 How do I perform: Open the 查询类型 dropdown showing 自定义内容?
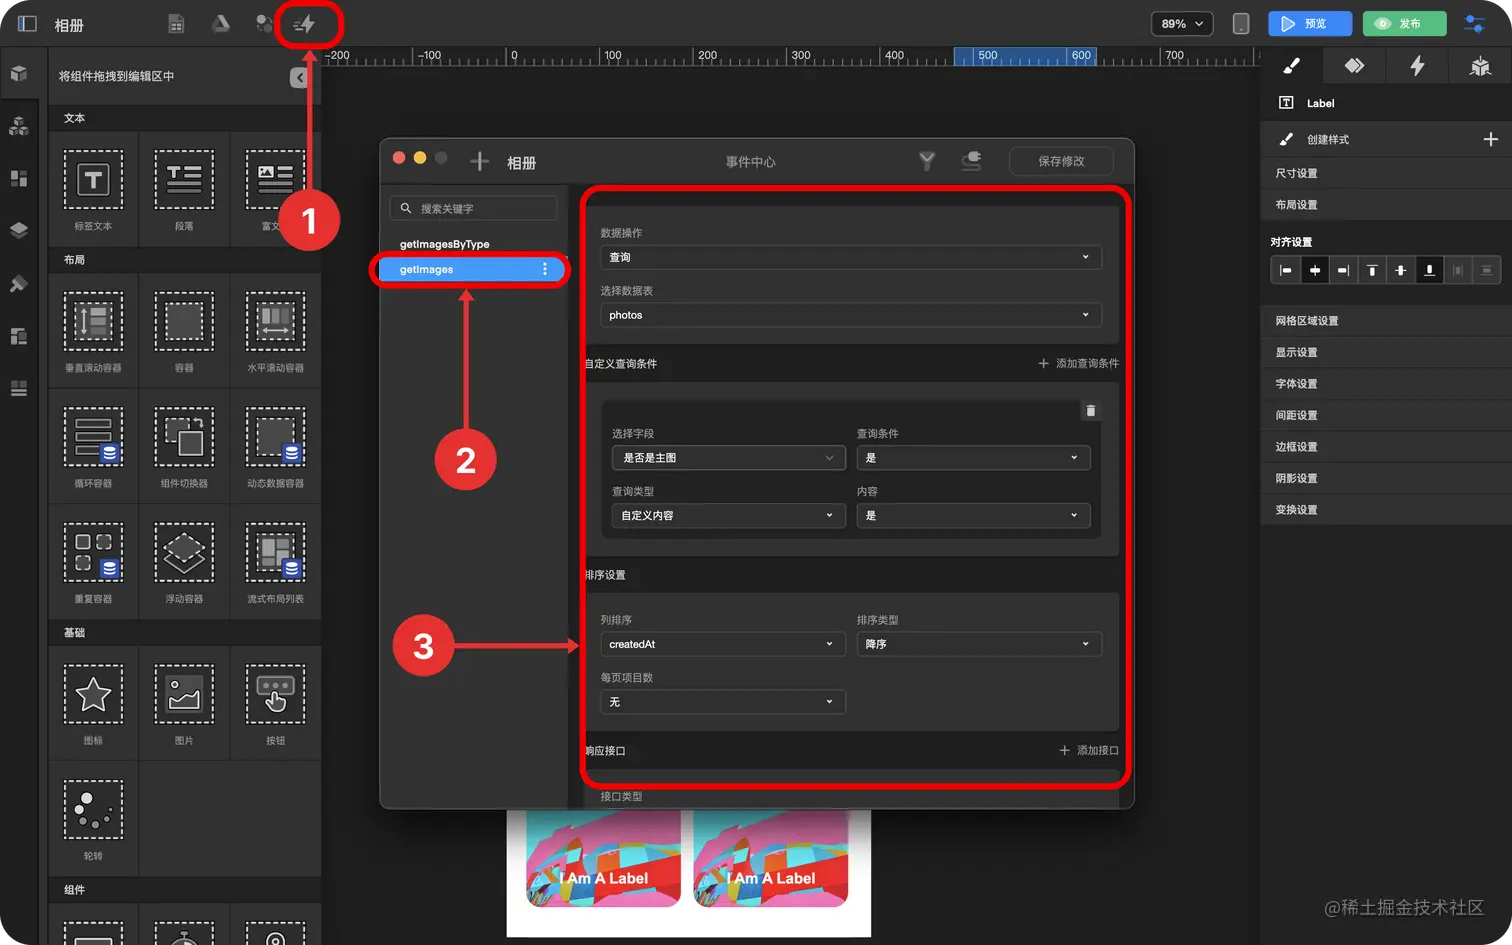click(x=728, y=516)
